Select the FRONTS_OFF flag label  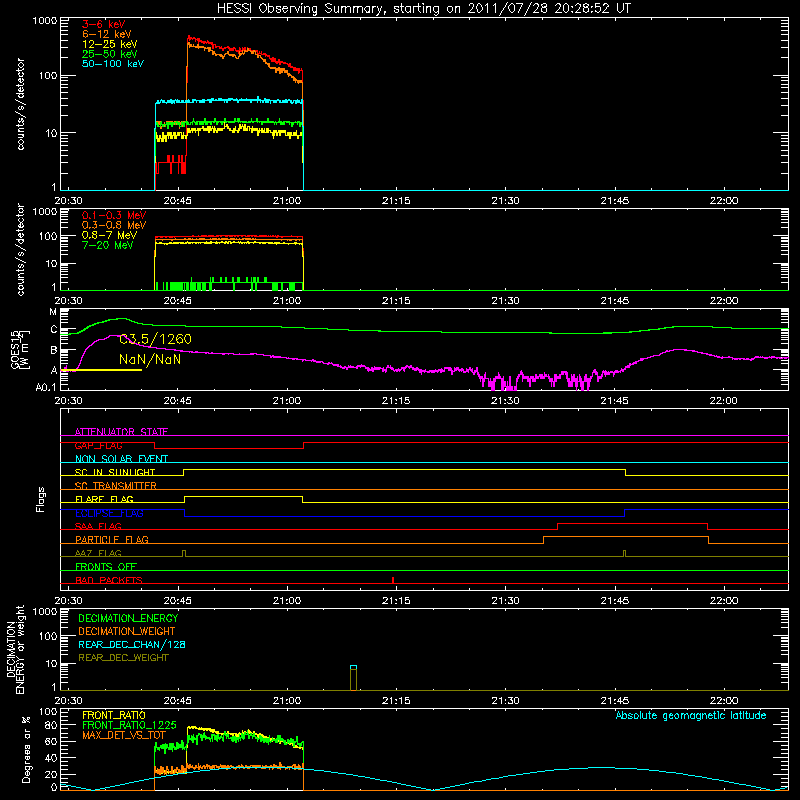click(106, 567)
